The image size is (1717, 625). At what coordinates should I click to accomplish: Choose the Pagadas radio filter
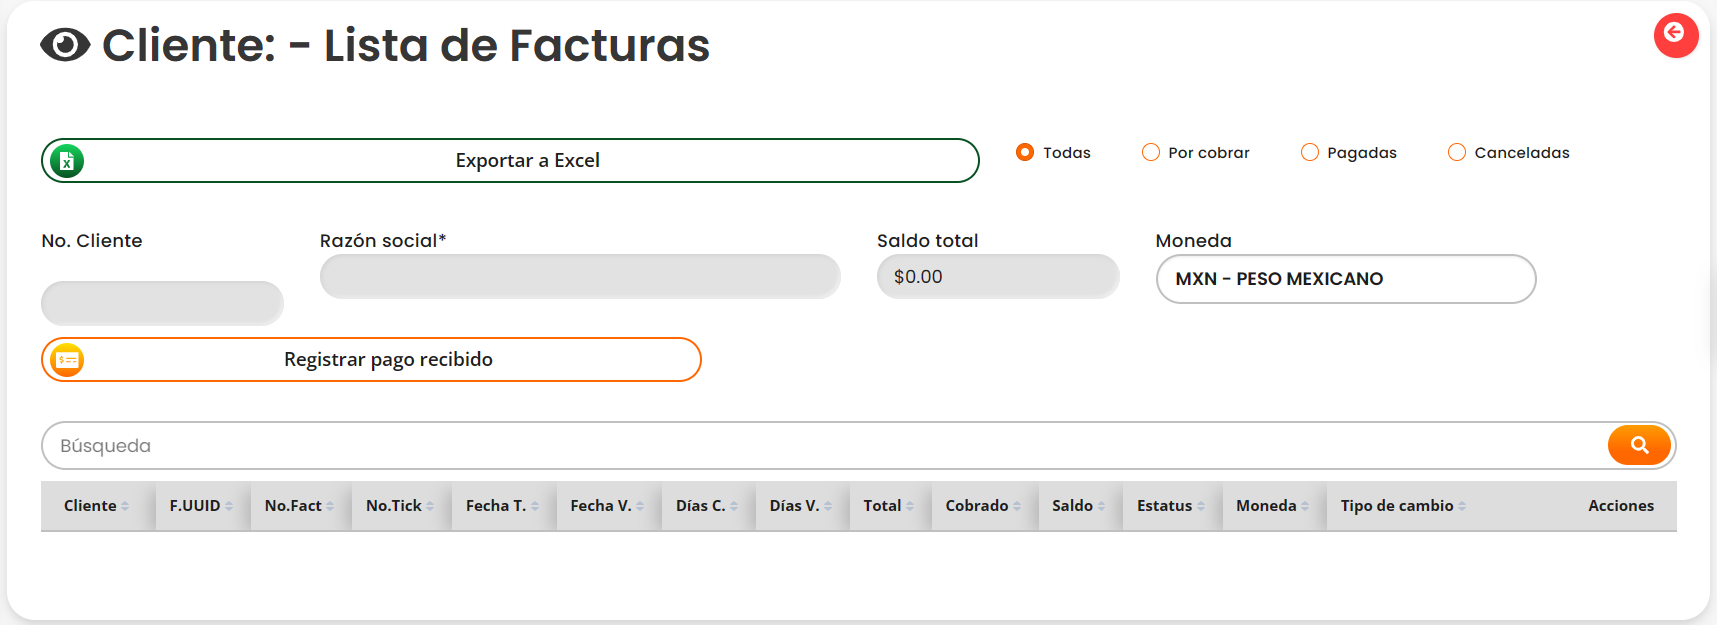1310,152
